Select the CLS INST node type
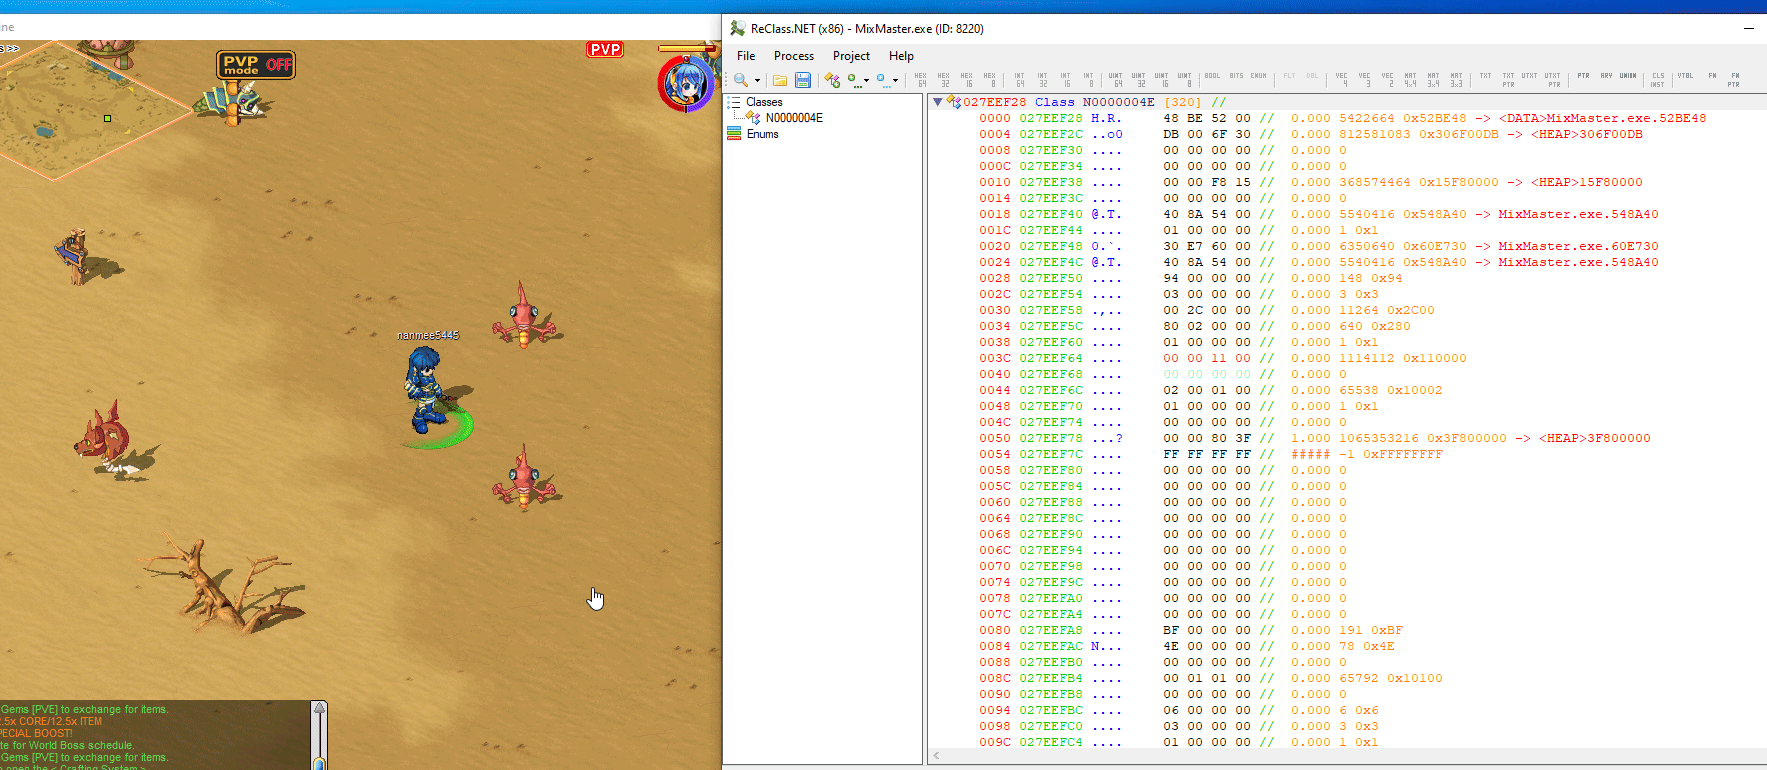Image resolution: width=1767 pixels, height=770 pixels. 1659,80
